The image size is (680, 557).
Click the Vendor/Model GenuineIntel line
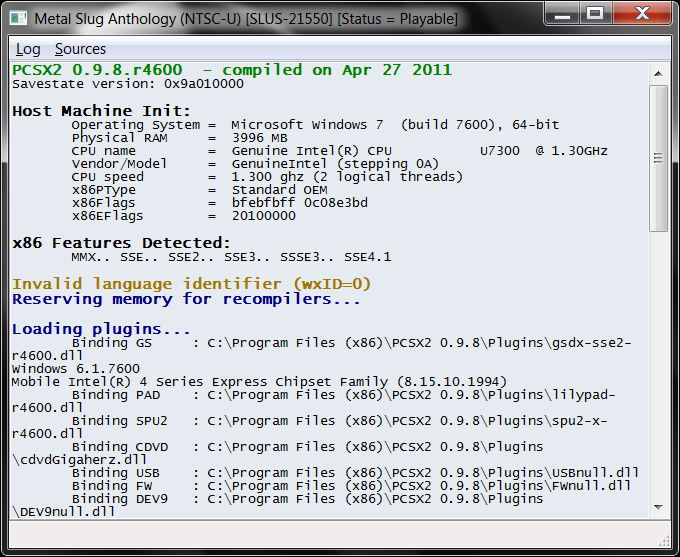click(255, 164)
